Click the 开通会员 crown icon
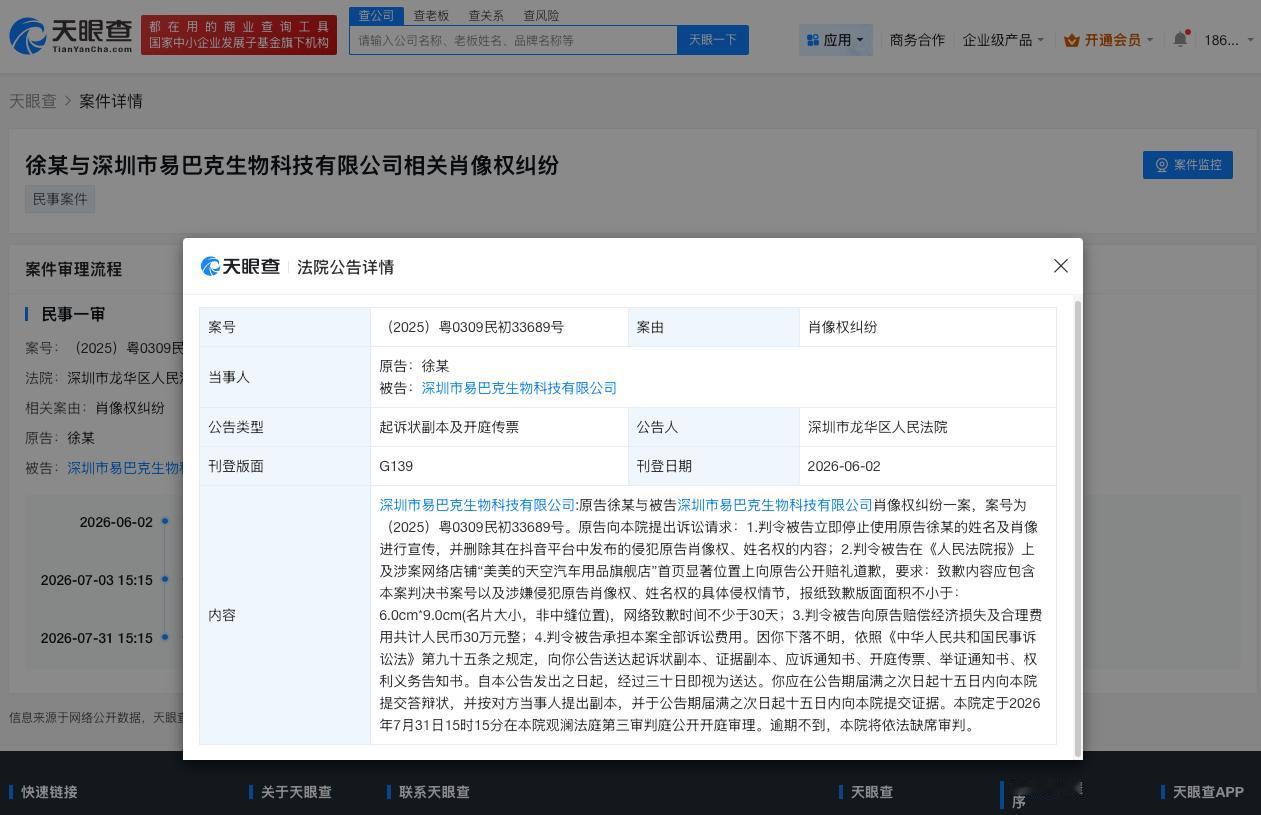The image size is (1261, 815). pyautogui.click(x=1072, y=40)
